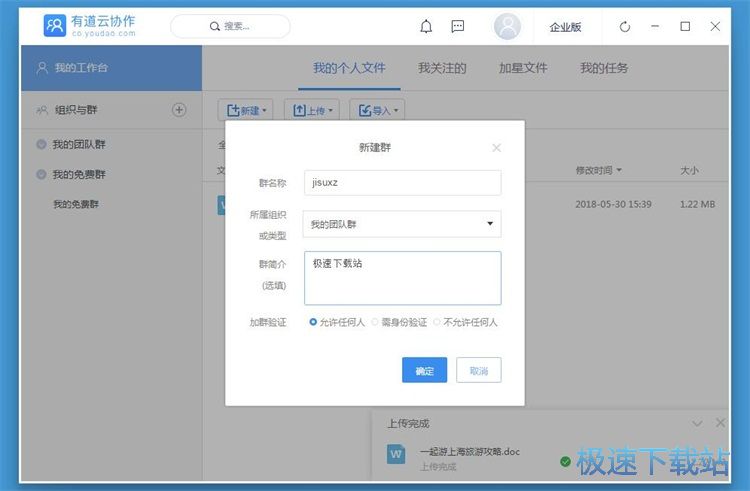This screenshot has height=491, width=750.
Task: Click the refresh icon in title bar
Action: (x=625, y=27)
